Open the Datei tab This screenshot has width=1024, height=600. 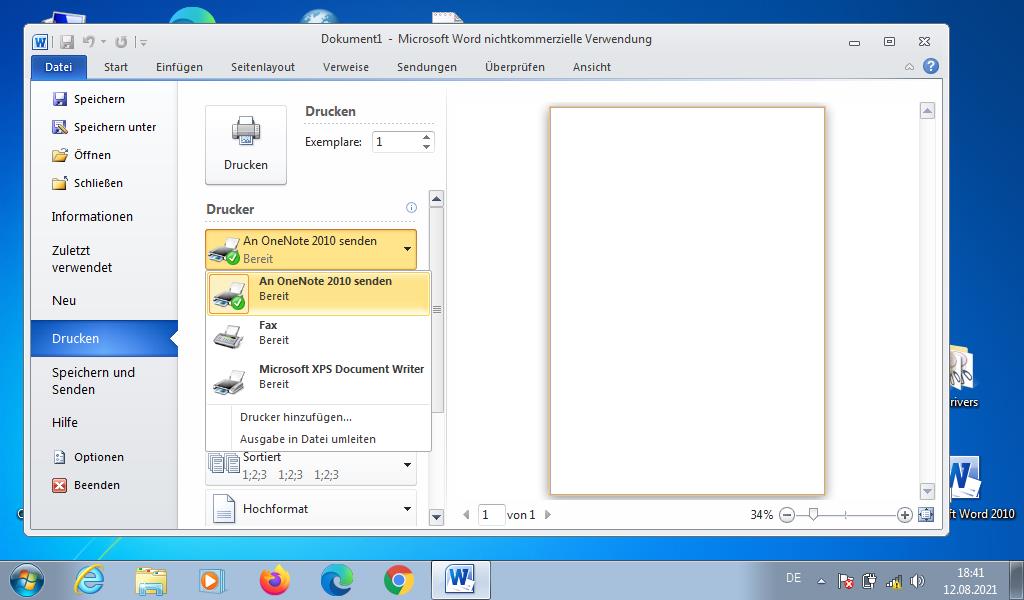(x=58, y=67)
